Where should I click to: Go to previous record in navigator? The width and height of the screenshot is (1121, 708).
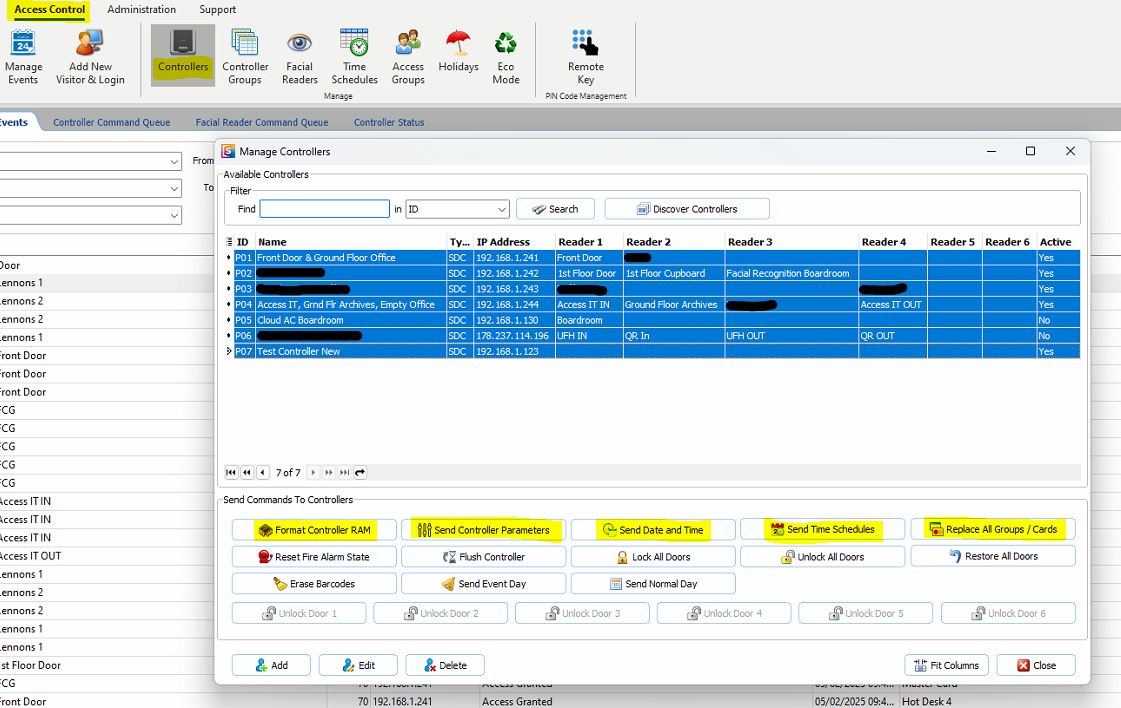pos(263,472)
